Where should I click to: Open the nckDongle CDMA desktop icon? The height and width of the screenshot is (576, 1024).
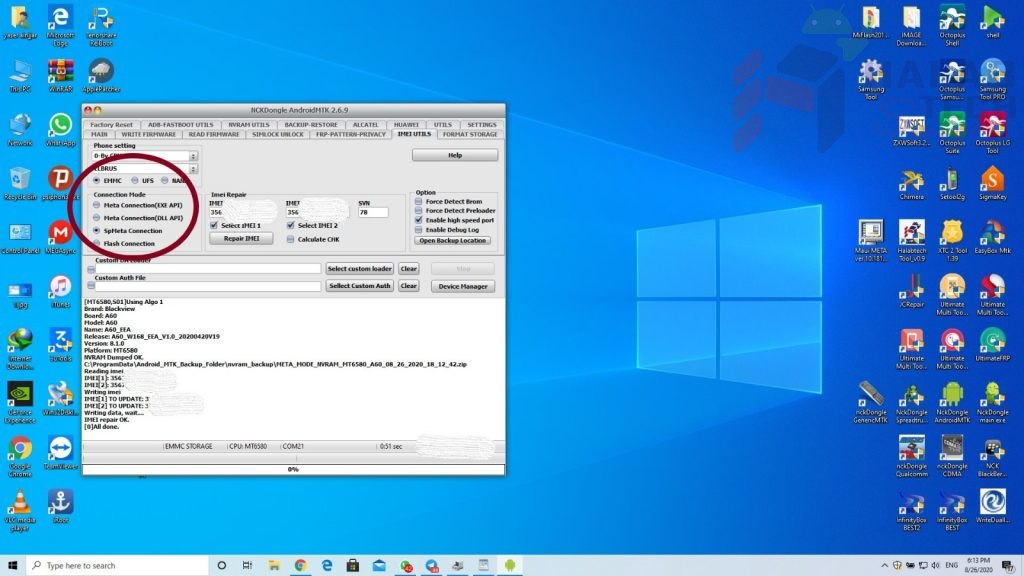pos(952,456)
